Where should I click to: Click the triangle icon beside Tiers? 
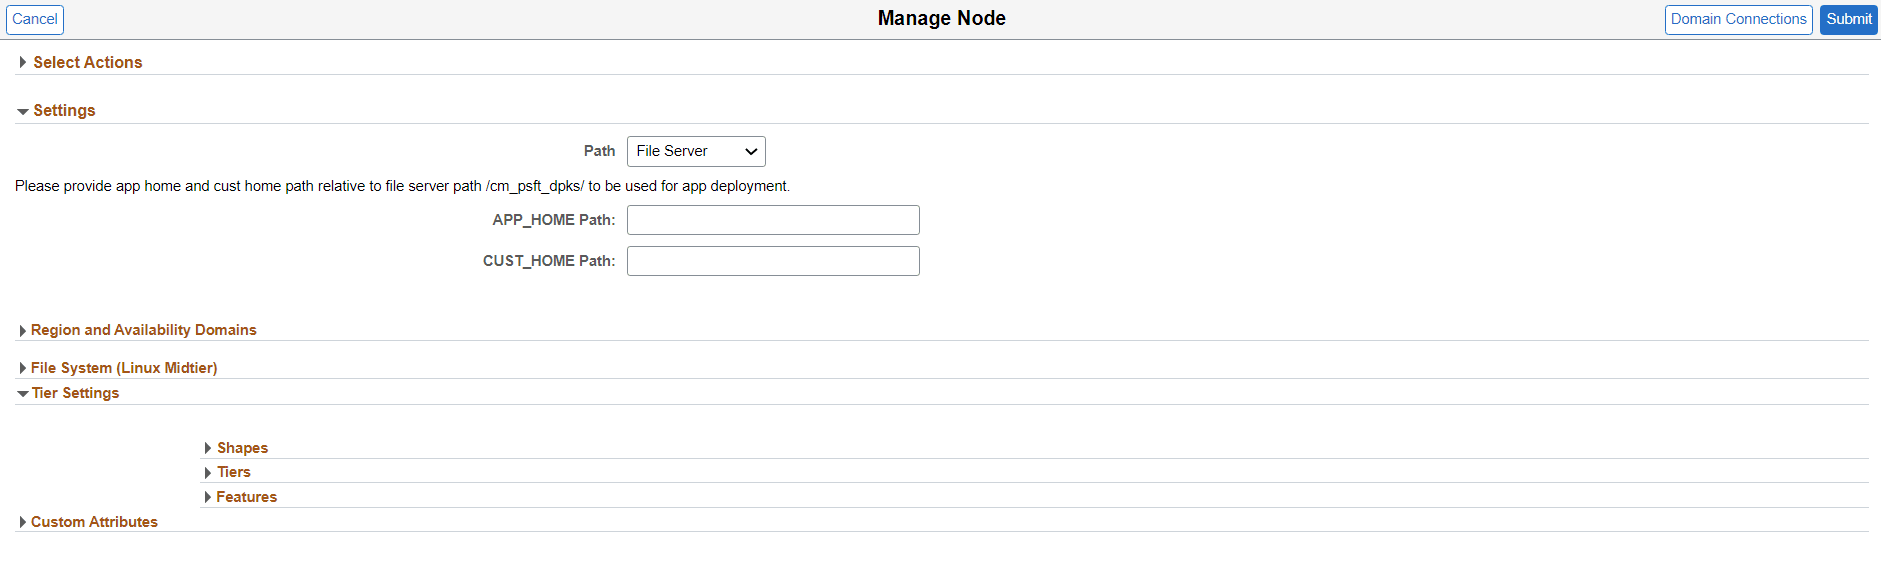point(208,473)
